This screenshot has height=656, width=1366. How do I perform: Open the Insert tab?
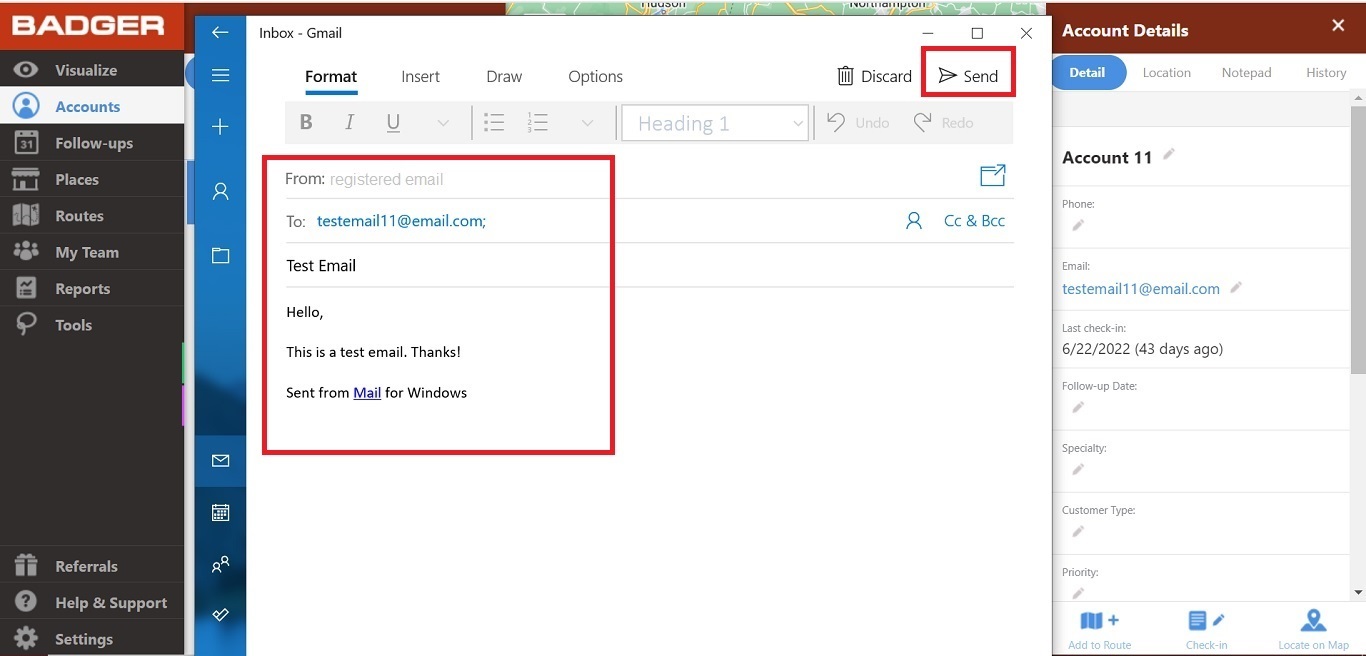421,77
